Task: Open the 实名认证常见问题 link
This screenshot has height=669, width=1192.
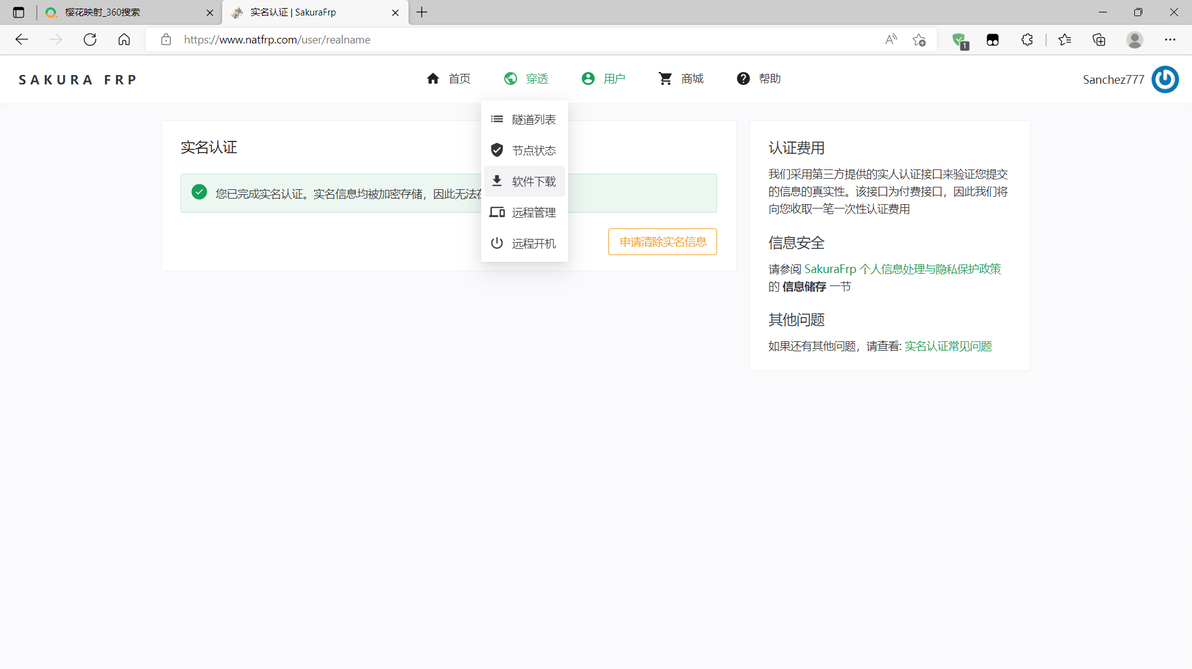Action: coord(948,346)
